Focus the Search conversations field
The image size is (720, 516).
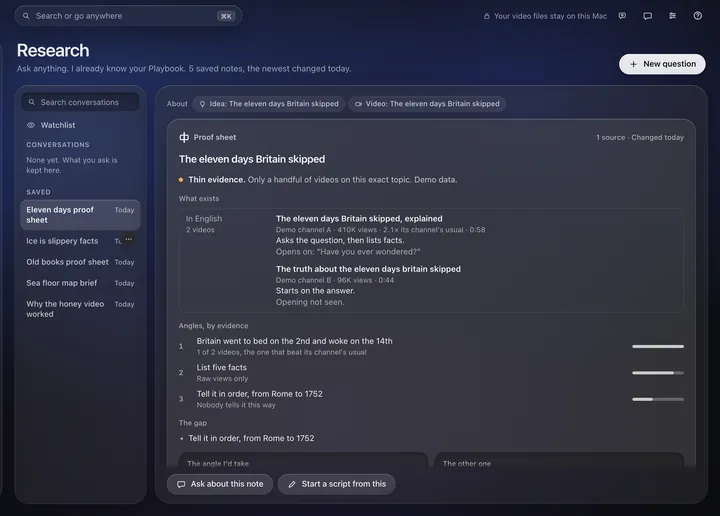coord(80,102)
